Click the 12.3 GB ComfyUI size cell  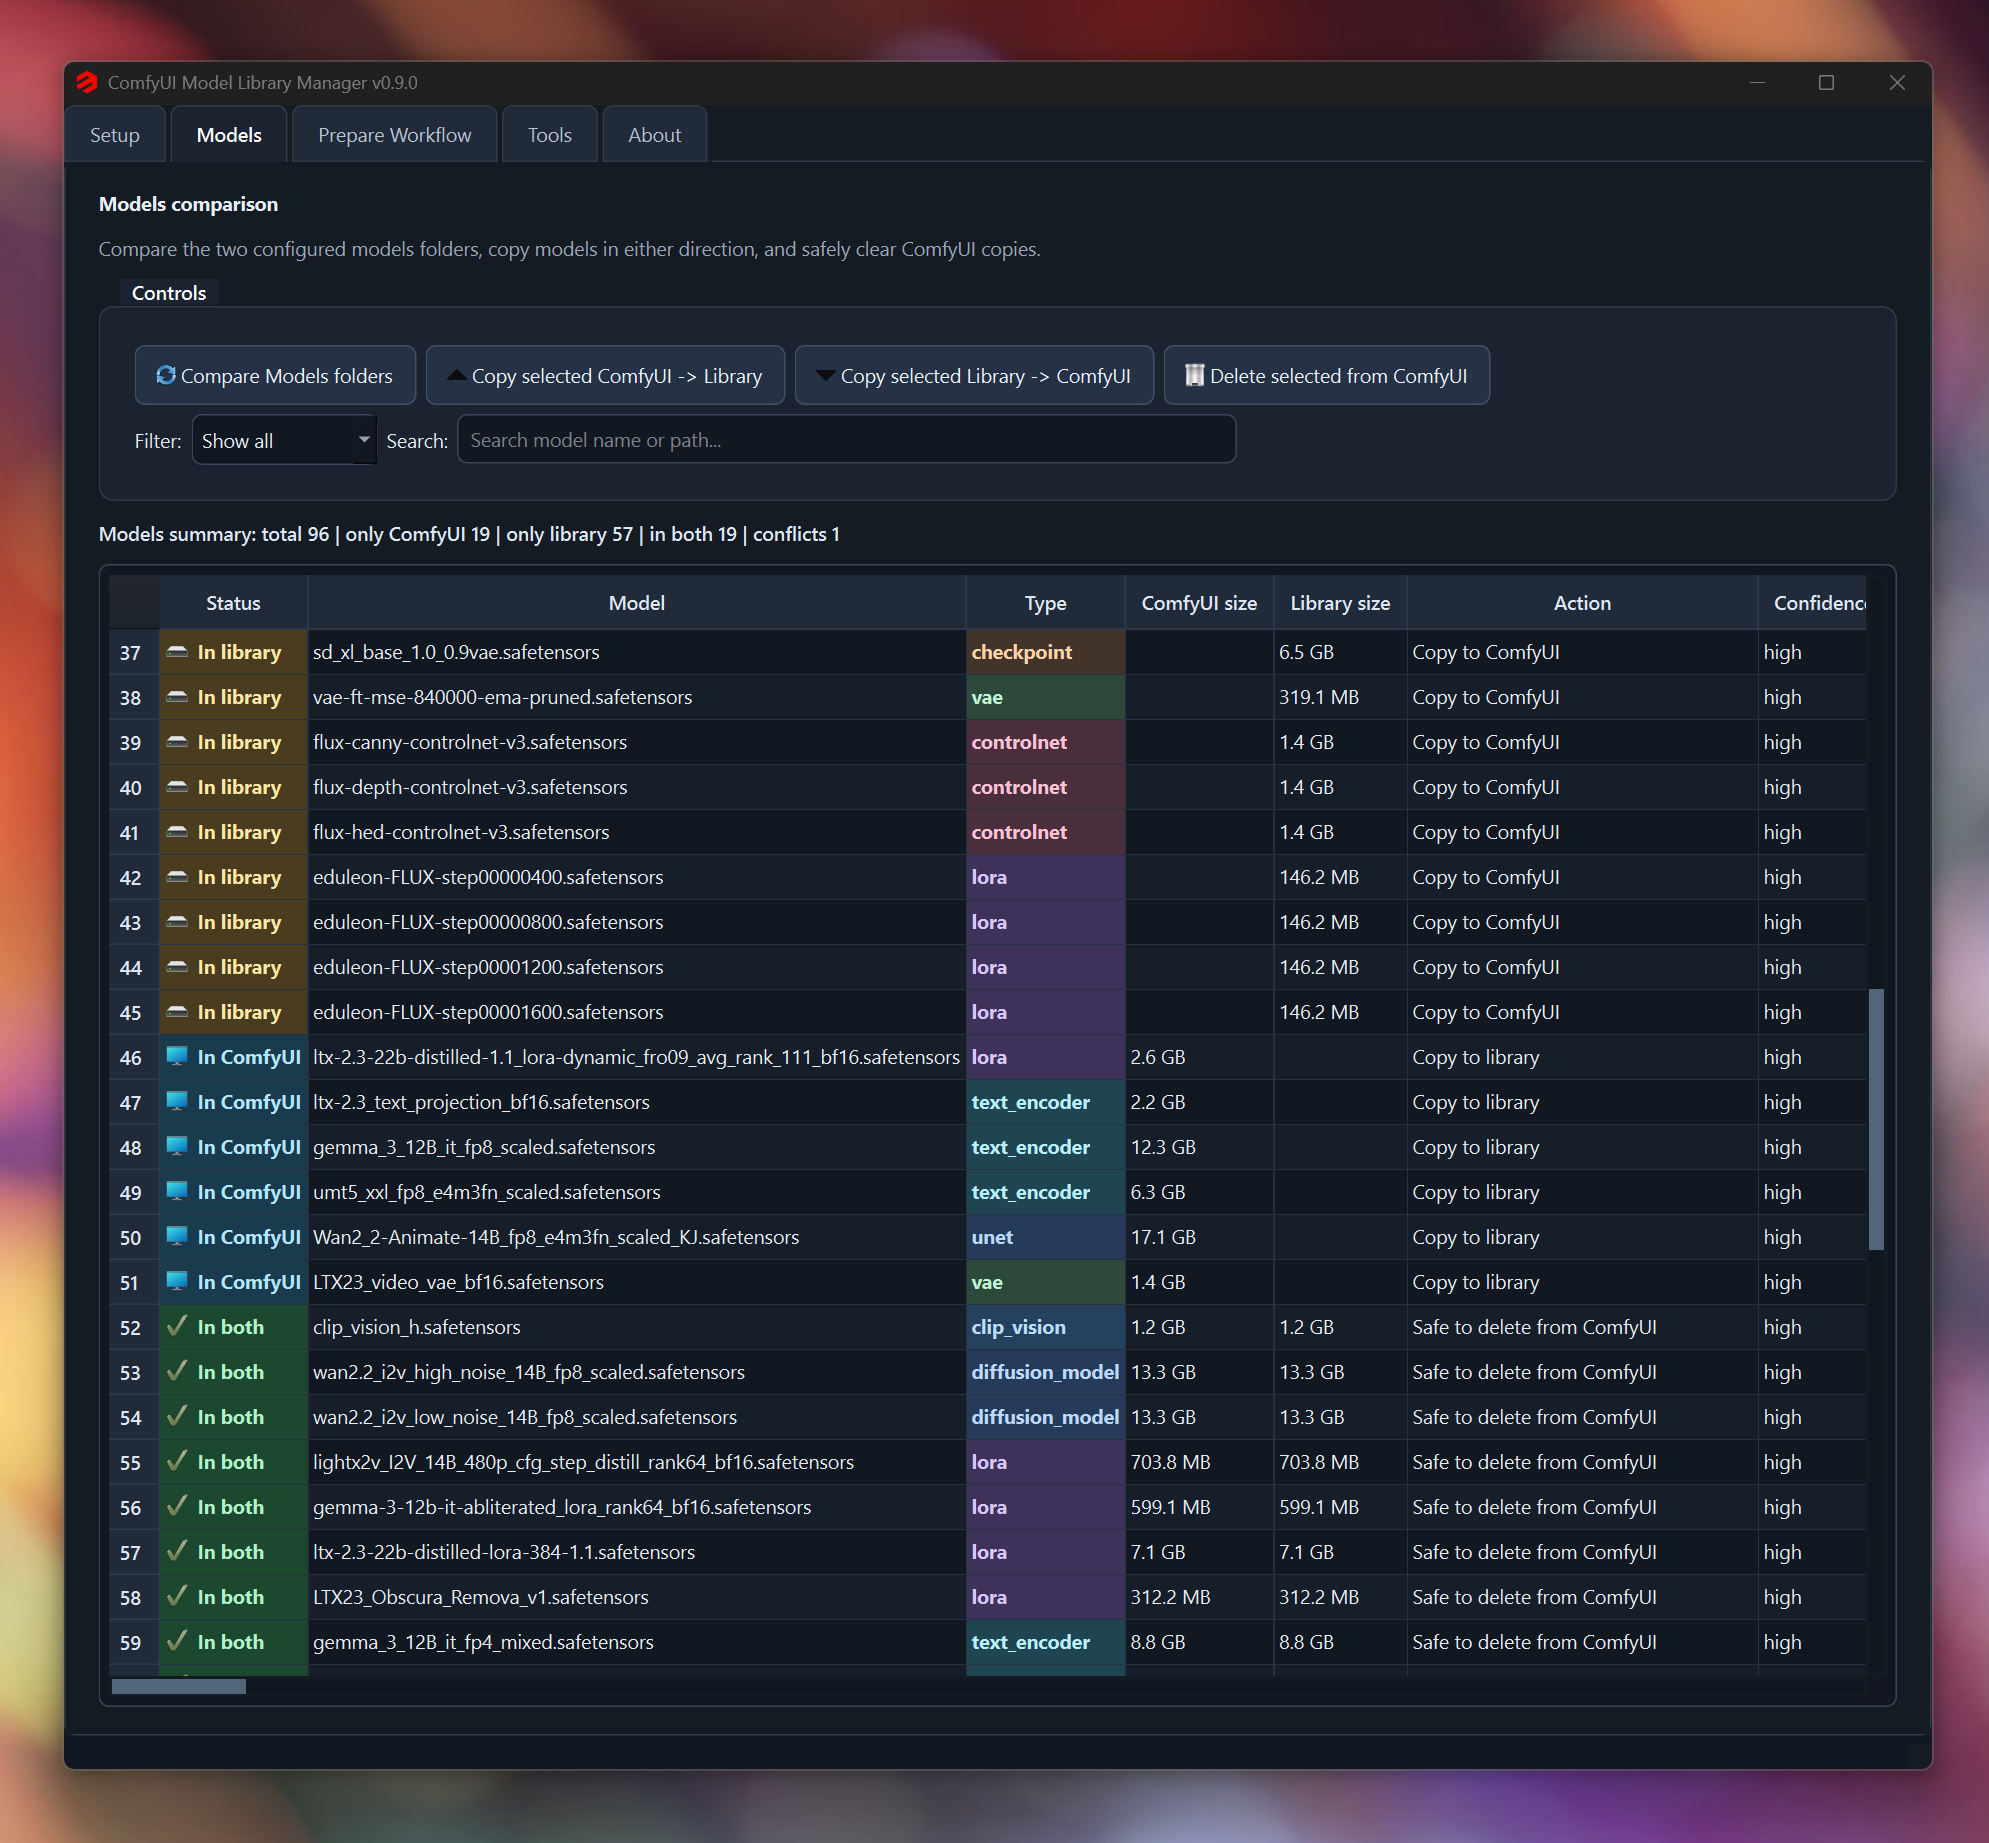click(1199, 1147)
